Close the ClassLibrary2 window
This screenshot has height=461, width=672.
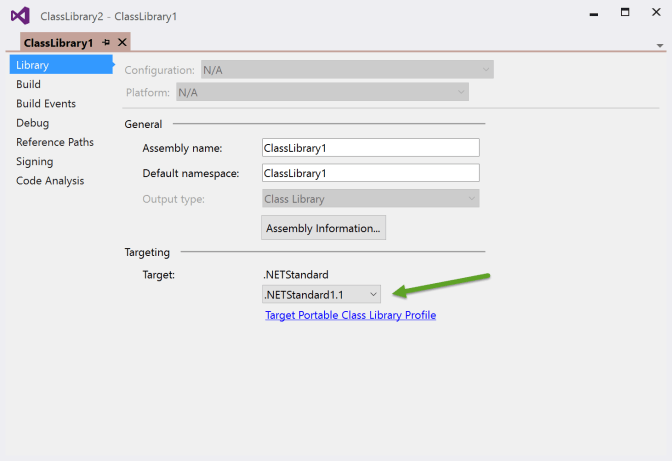(x=656, y=12)
